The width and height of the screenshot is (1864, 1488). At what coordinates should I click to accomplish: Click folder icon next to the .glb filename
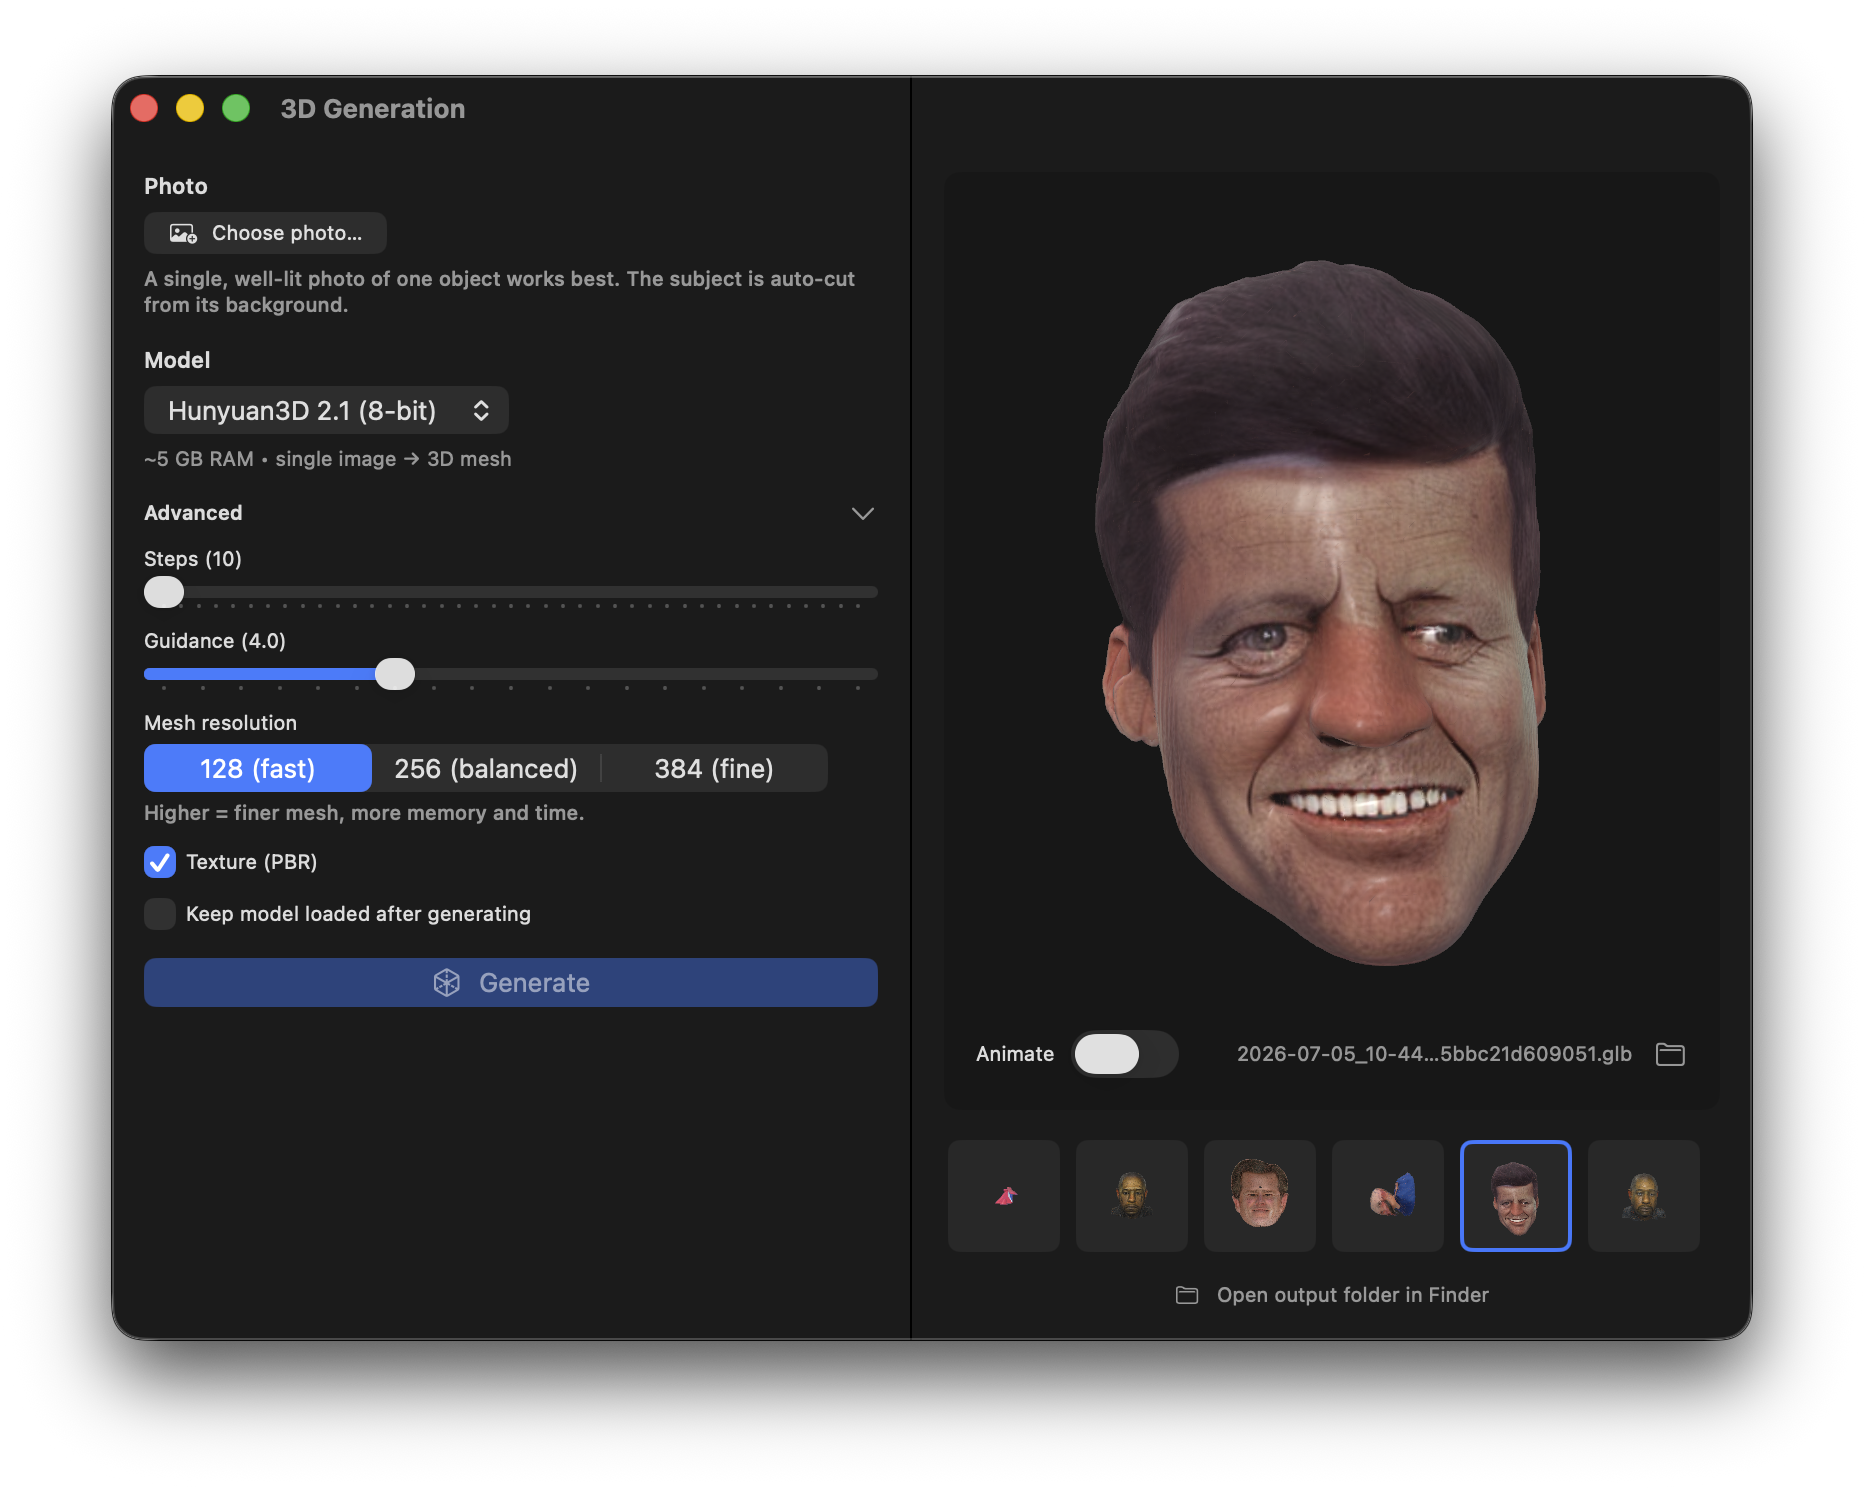(1670, 1054)
